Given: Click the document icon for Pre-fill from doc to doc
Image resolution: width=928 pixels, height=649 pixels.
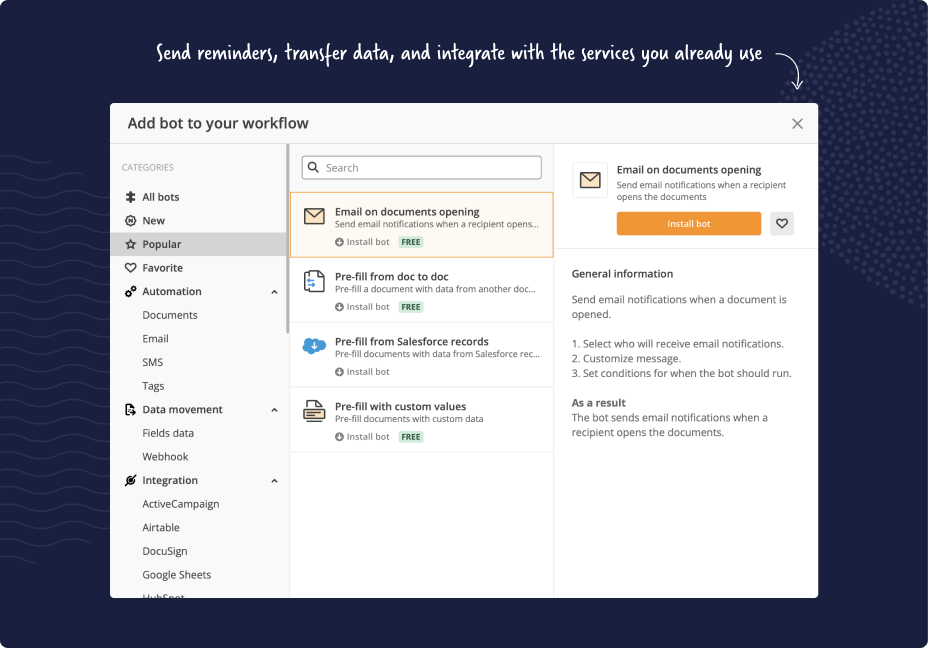Looking at the screenshot, I should [315, 281].
